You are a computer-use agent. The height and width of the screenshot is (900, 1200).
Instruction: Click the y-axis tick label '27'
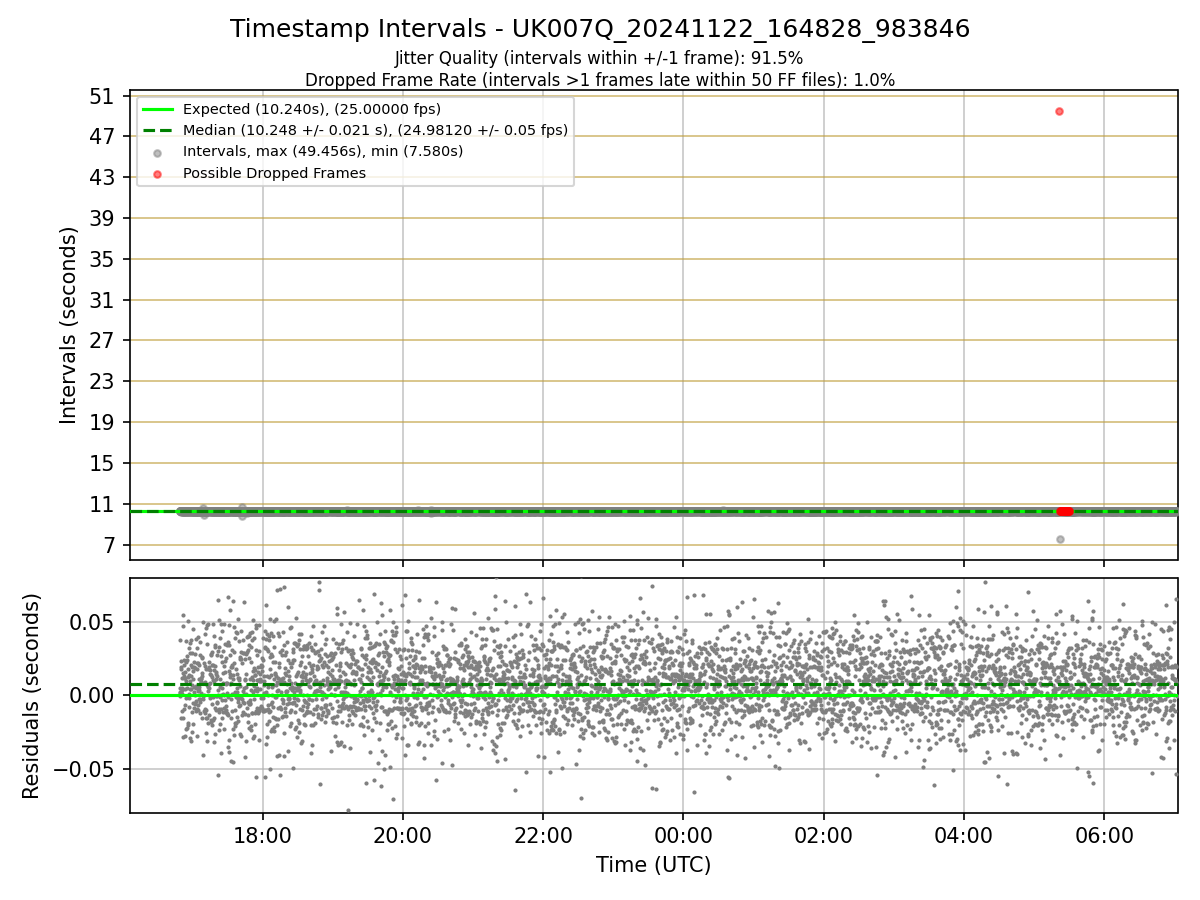point(101,341)
